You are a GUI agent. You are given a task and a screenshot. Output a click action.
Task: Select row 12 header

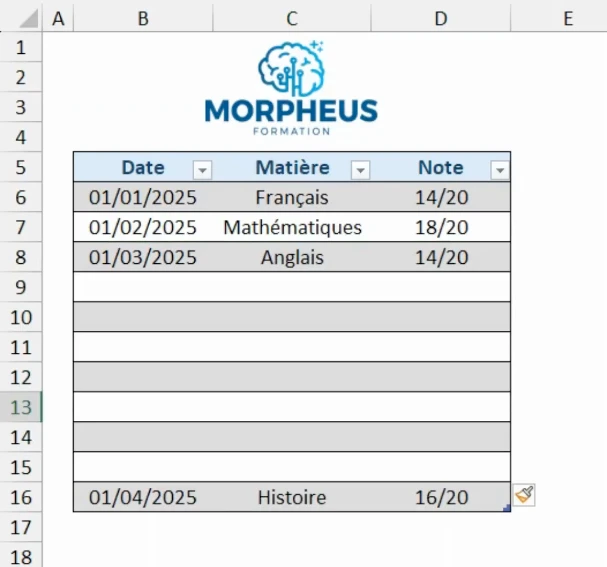[x=21, y=377]
